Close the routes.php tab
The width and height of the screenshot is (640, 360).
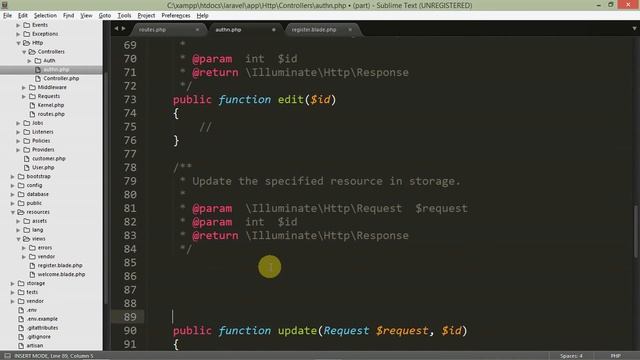pos(198,30)
